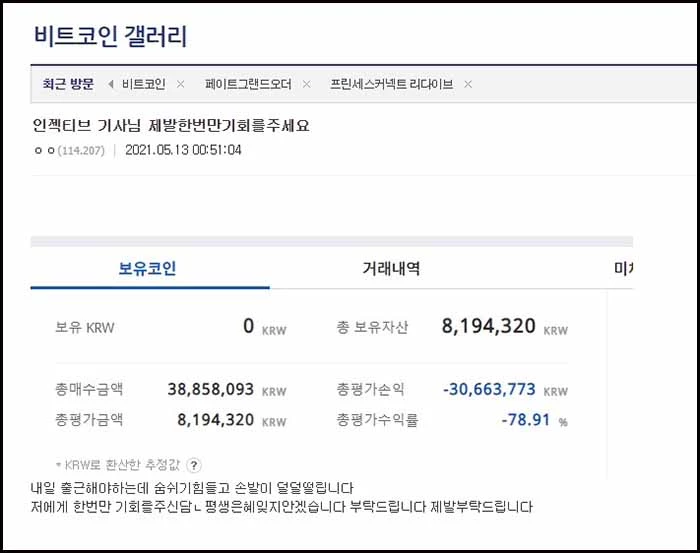Switch to the 보유코인 tab
700x553 pixels.
(x=147, y=269)
